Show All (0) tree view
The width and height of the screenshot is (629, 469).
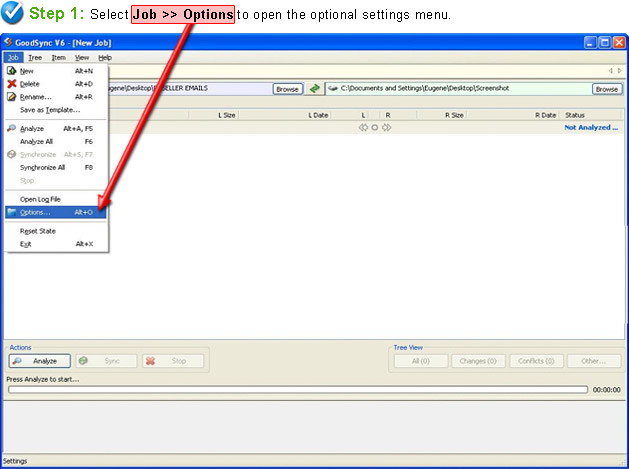421,361
